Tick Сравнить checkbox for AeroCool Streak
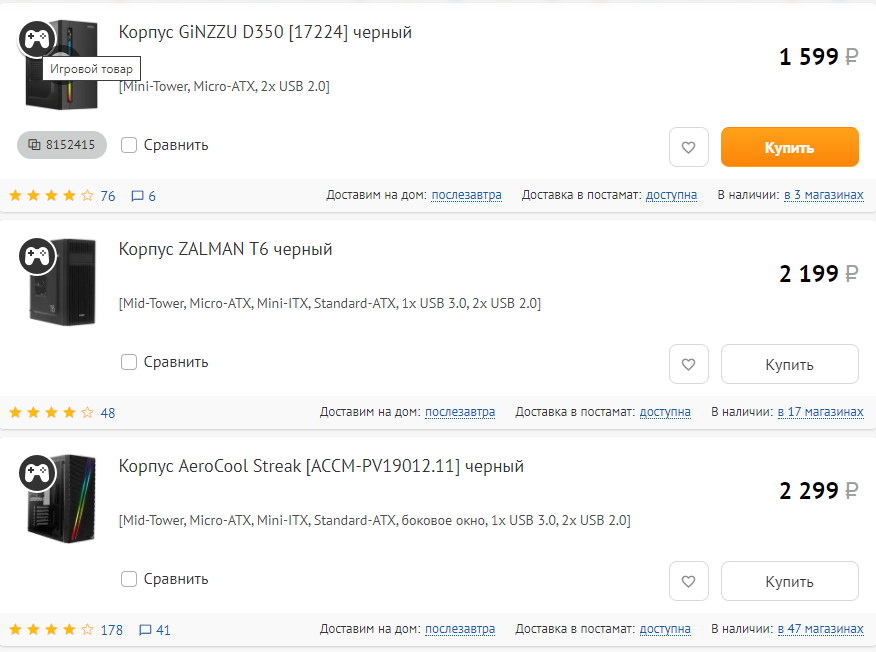876x652 pixels. point(128,579)
